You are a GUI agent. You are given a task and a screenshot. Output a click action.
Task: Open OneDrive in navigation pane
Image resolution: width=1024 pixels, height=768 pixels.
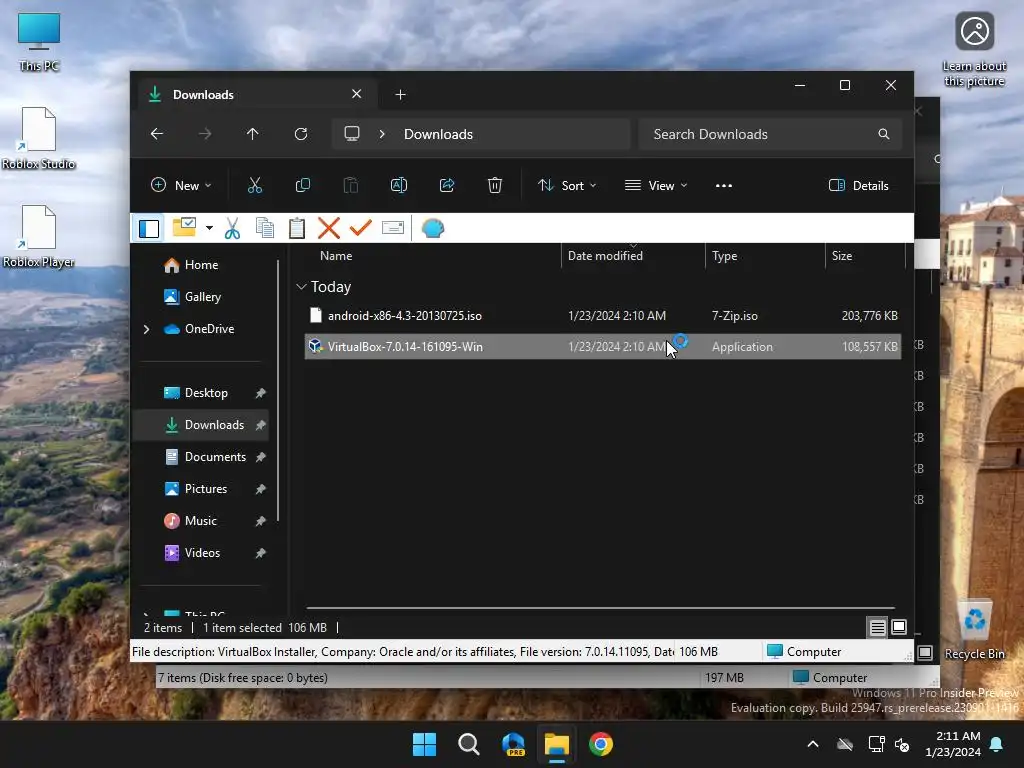pos(209,329)
